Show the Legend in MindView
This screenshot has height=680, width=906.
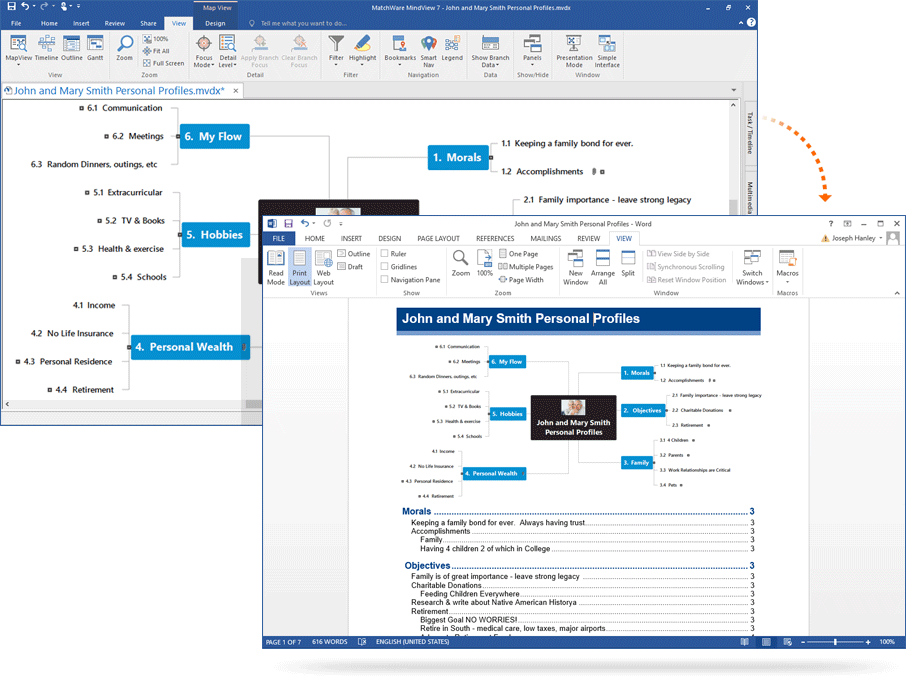(452, 49)
